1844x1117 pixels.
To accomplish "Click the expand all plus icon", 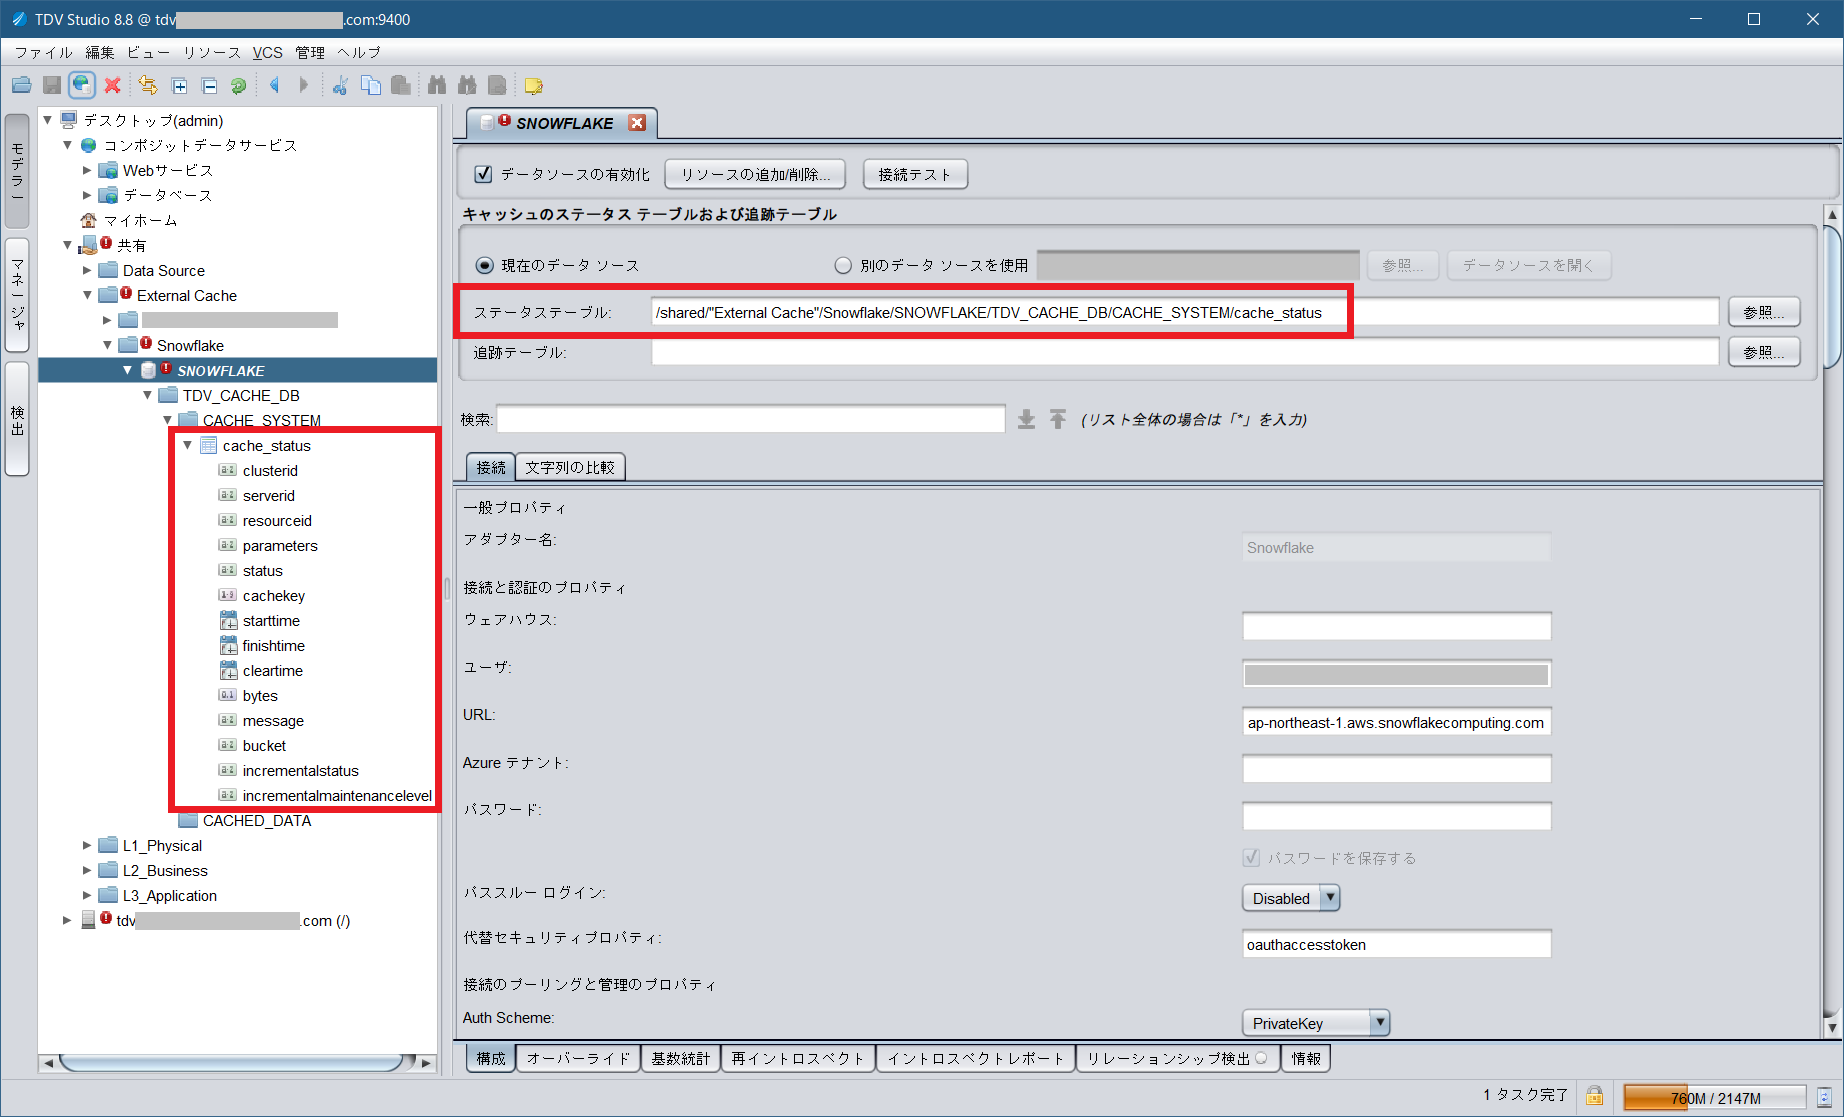I will point(179,86).
